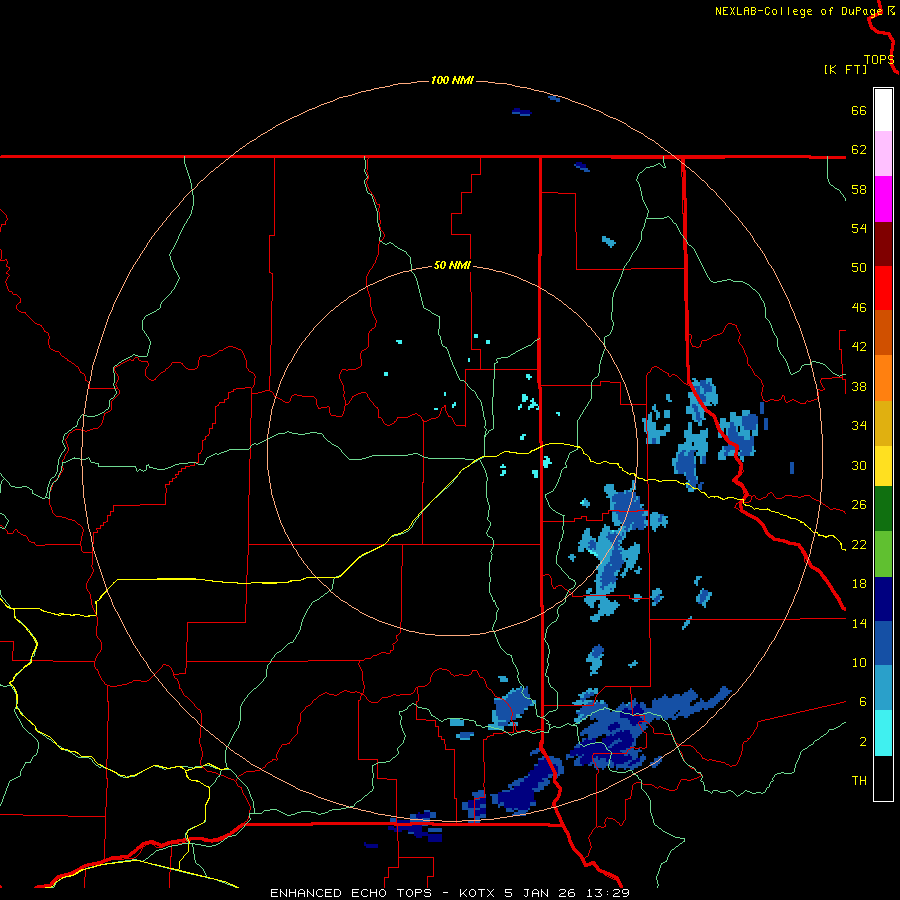Click the legend value 34
900x900 pixels.
pyautogui.click(x=859, y=426)
